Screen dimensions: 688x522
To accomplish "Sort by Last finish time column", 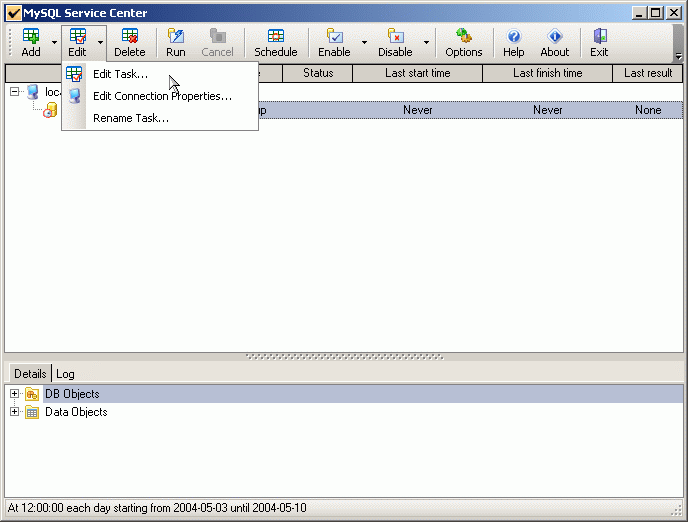I will click(x=548, y=73).
